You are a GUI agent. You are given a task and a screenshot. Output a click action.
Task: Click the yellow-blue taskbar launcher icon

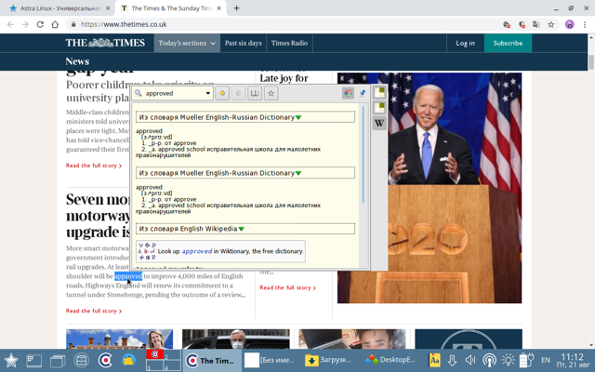pos(129,360)
